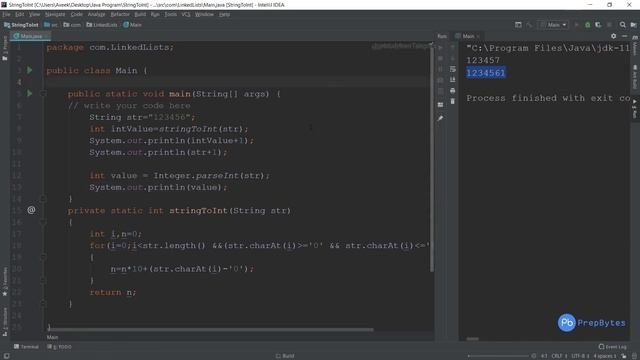The height and width of the screenshot is (360, 640).
Task: Click the progress bar in status bar
Action: 498,356
